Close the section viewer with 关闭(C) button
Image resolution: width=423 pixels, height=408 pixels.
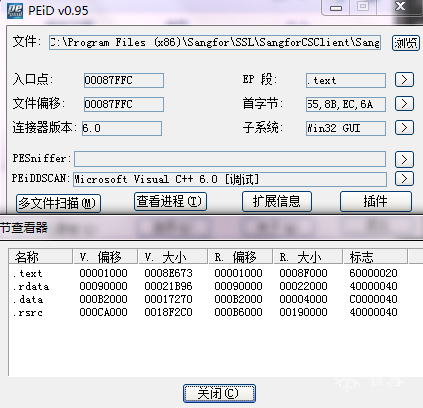[219, 393]
